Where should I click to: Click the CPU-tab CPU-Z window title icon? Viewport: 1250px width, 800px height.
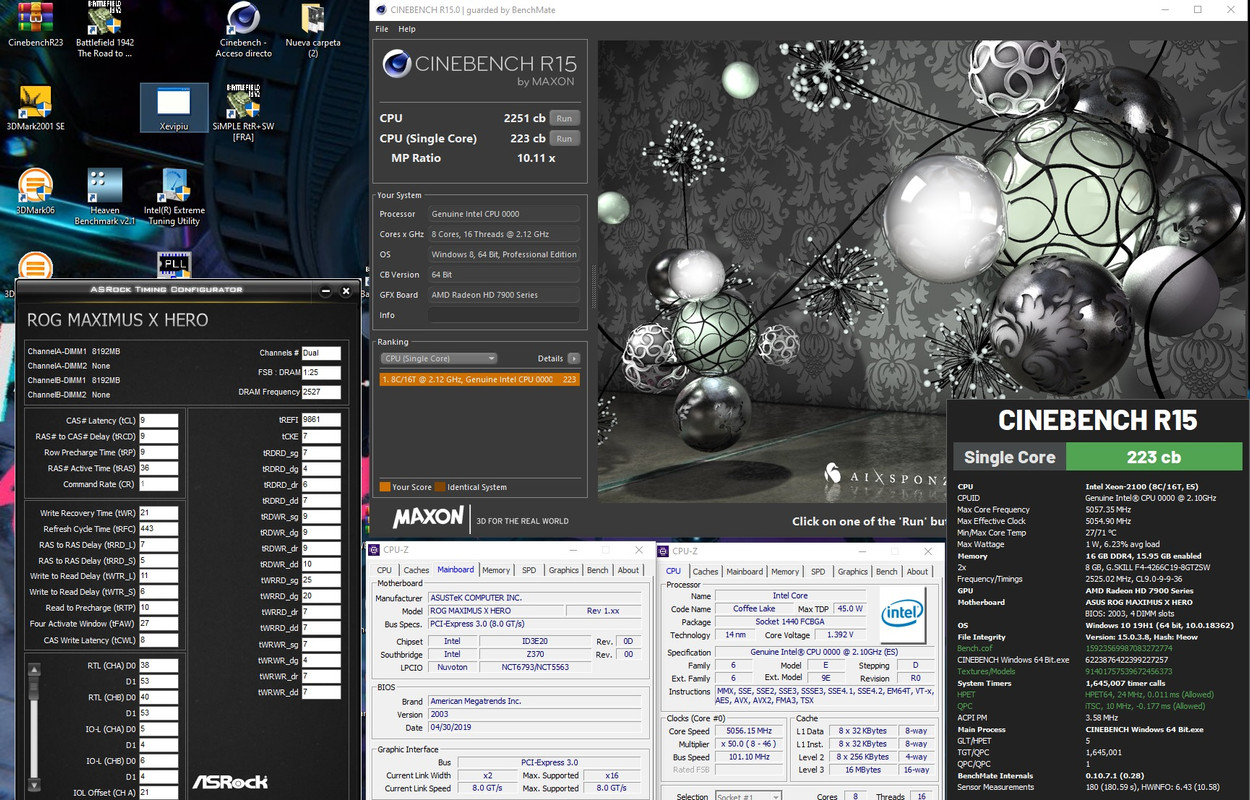(664, 550)
